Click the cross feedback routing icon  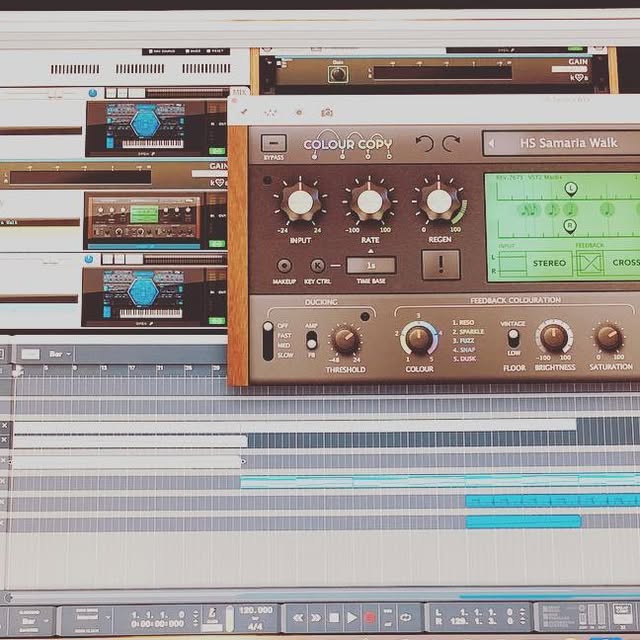pos(590,263)
